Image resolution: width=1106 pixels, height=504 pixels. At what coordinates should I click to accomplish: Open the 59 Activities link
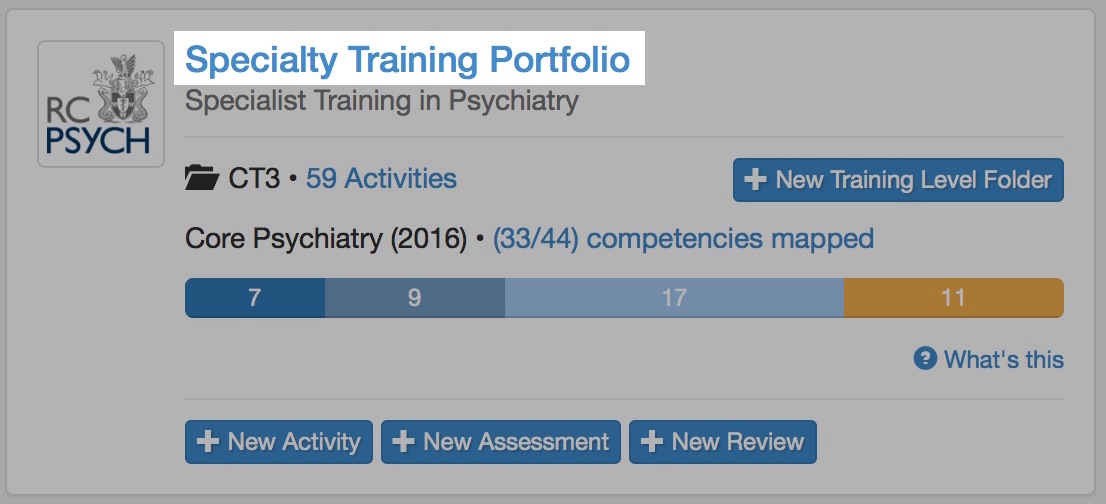(381, 179)
